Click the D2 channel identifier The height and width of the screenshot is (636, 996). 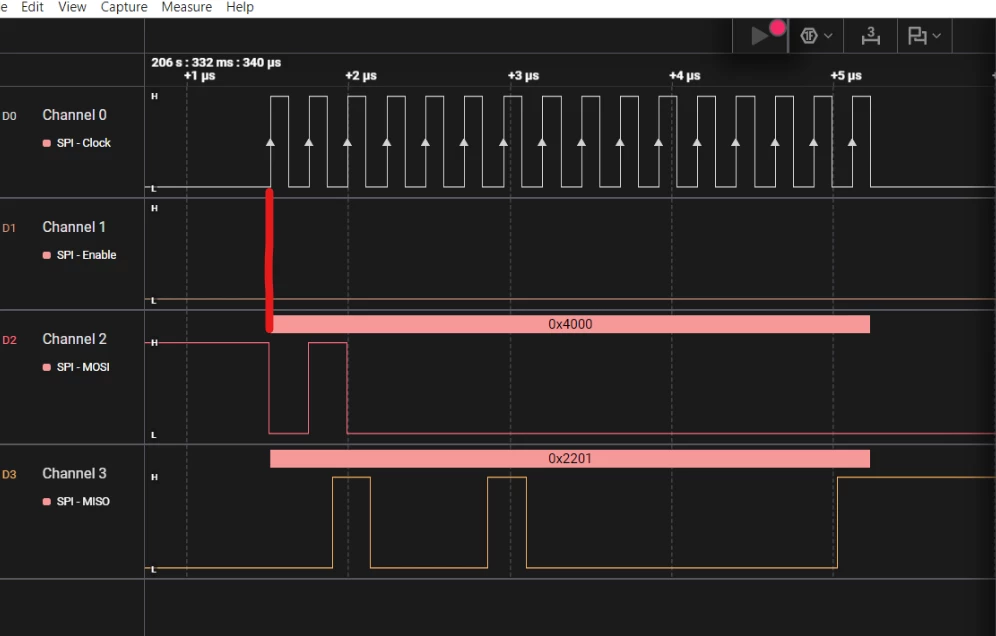coord(10,340)
